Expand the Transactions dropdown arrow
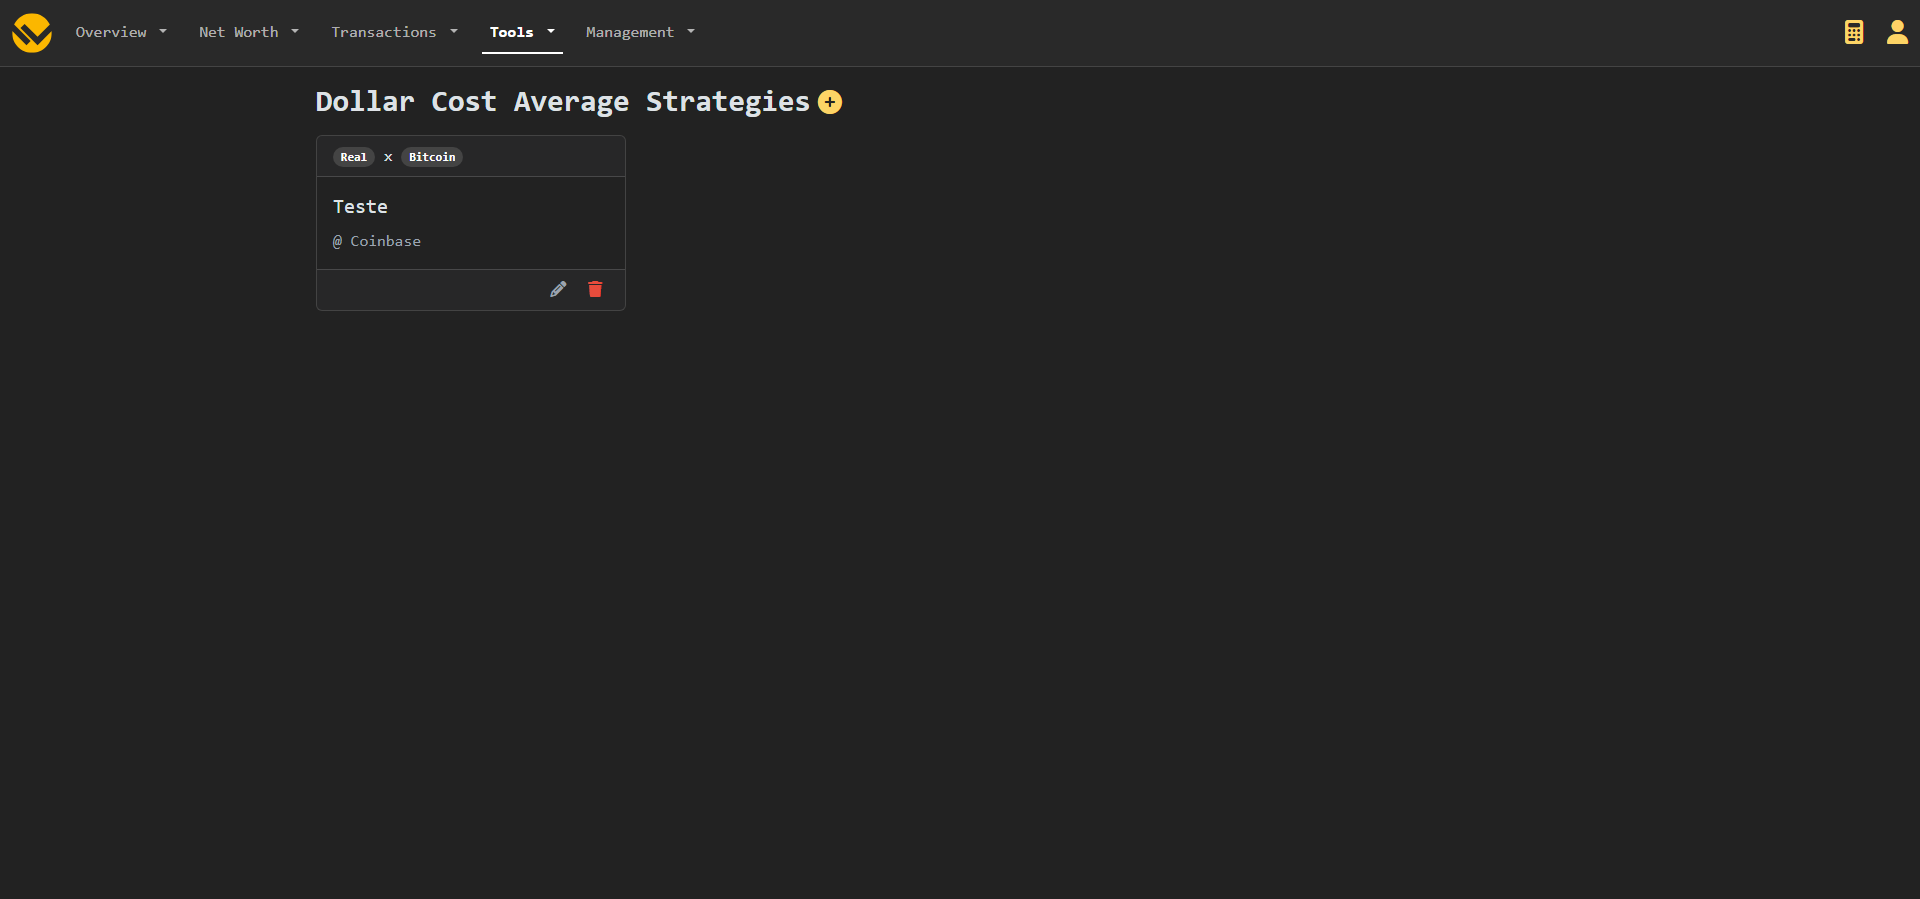 coord(454,32)
